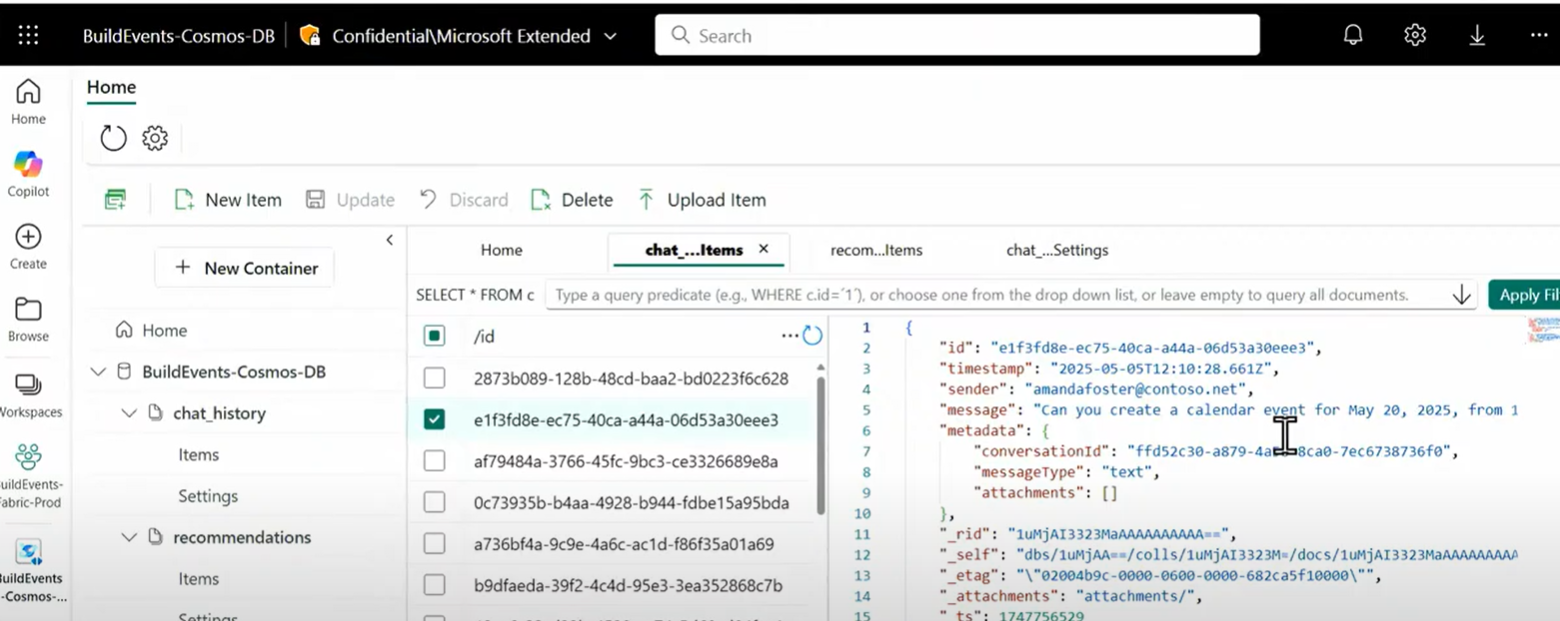The image size is (1560, 621).
Task: Click the BuildEvents-Cosmos-DB title in header
Action: [x=179, y=36]
